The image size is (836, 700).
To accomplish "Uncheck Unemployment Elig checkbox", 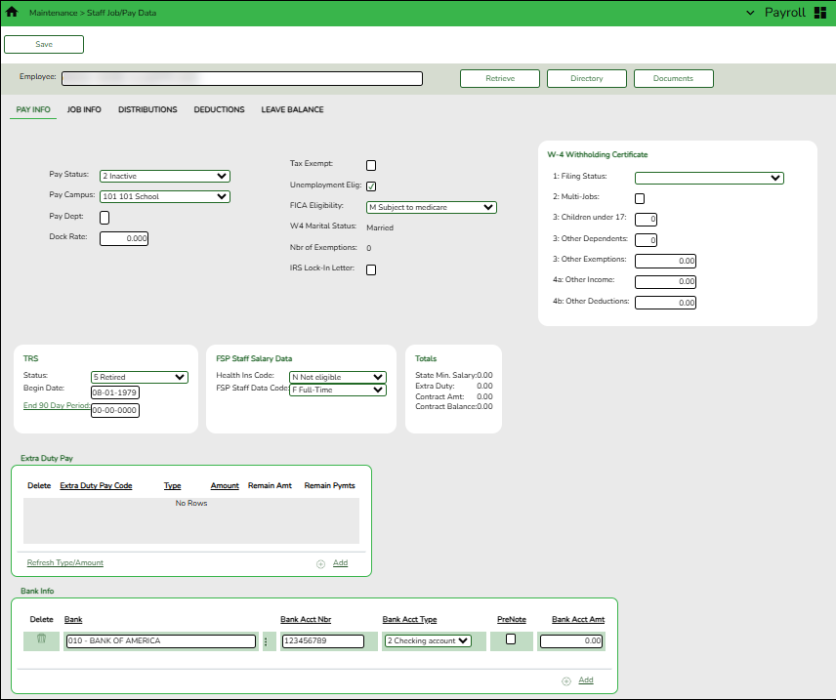I will pos(371,186).
